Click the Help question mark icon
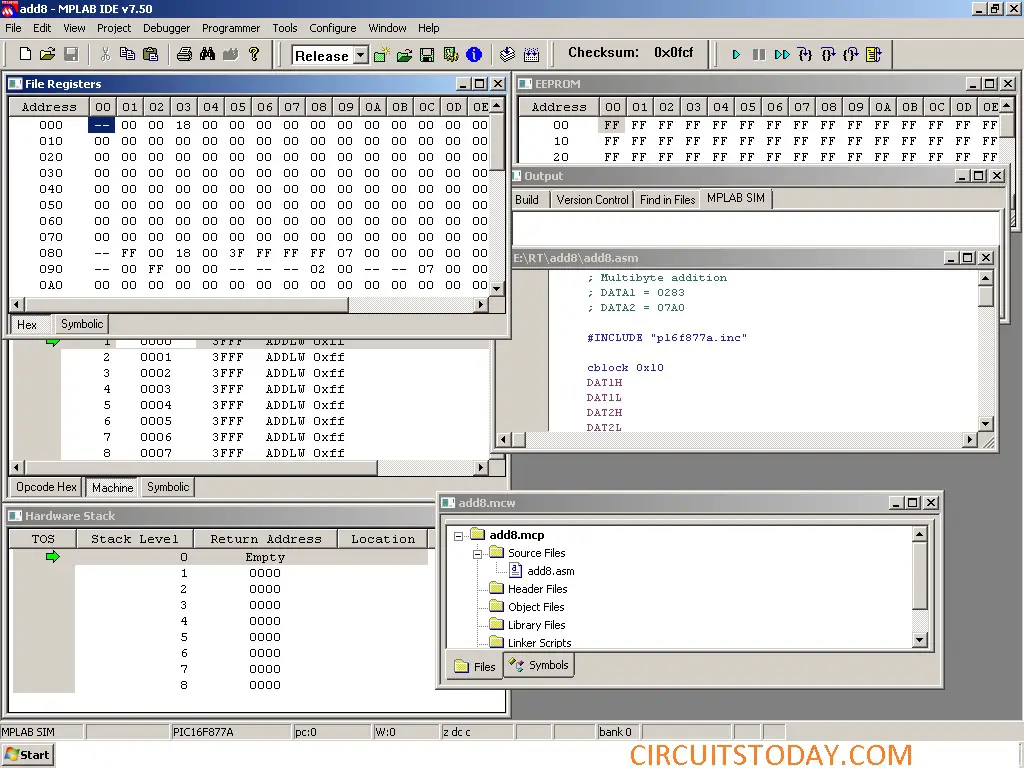Image resolution: width=1024 pixels, height=768 pixels. pos(254,54)
